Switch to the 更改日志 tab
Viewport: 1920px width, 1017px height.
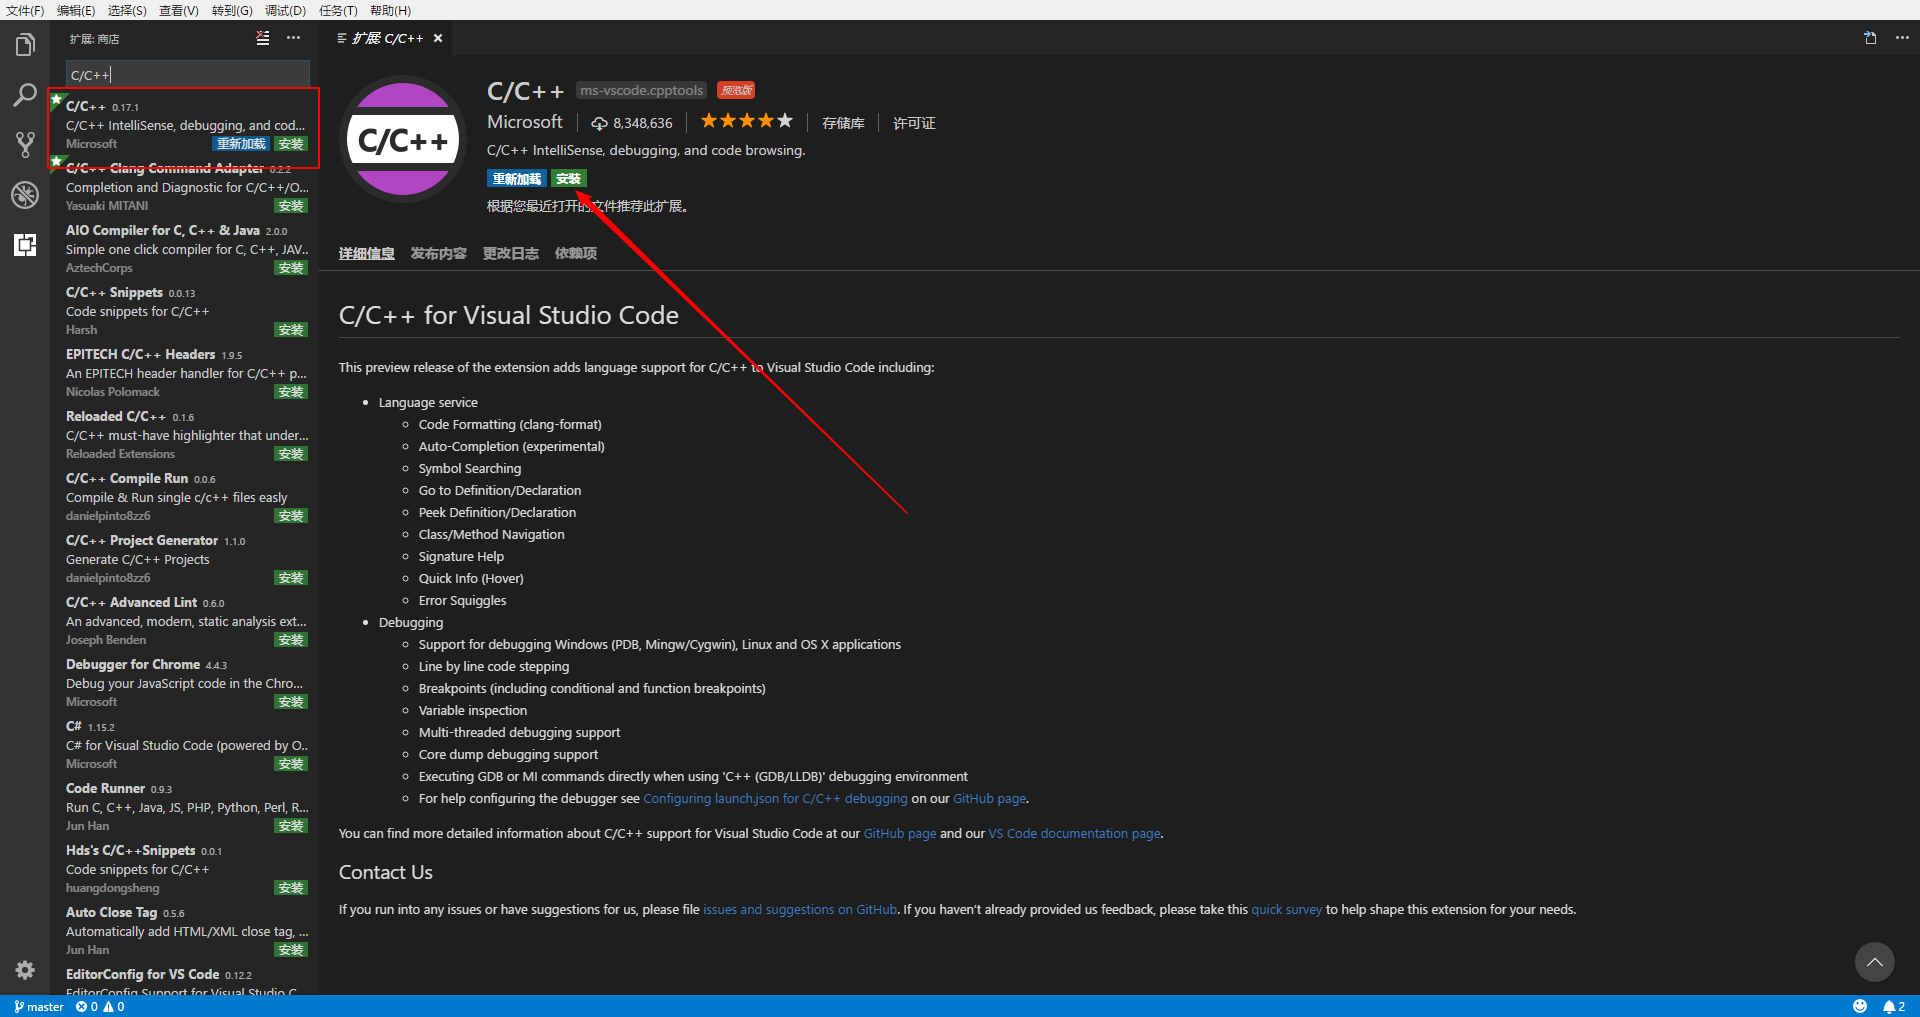510,253
